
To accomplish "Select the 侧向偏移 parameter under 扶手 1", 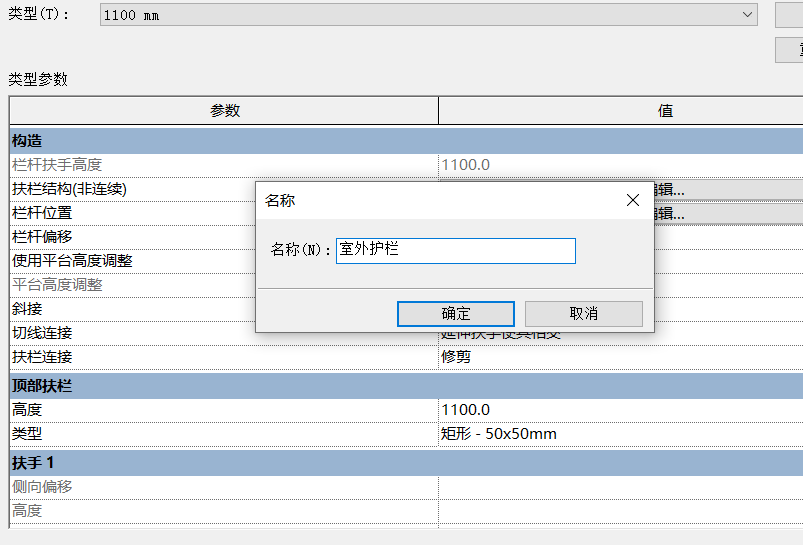I will point(42,487).
